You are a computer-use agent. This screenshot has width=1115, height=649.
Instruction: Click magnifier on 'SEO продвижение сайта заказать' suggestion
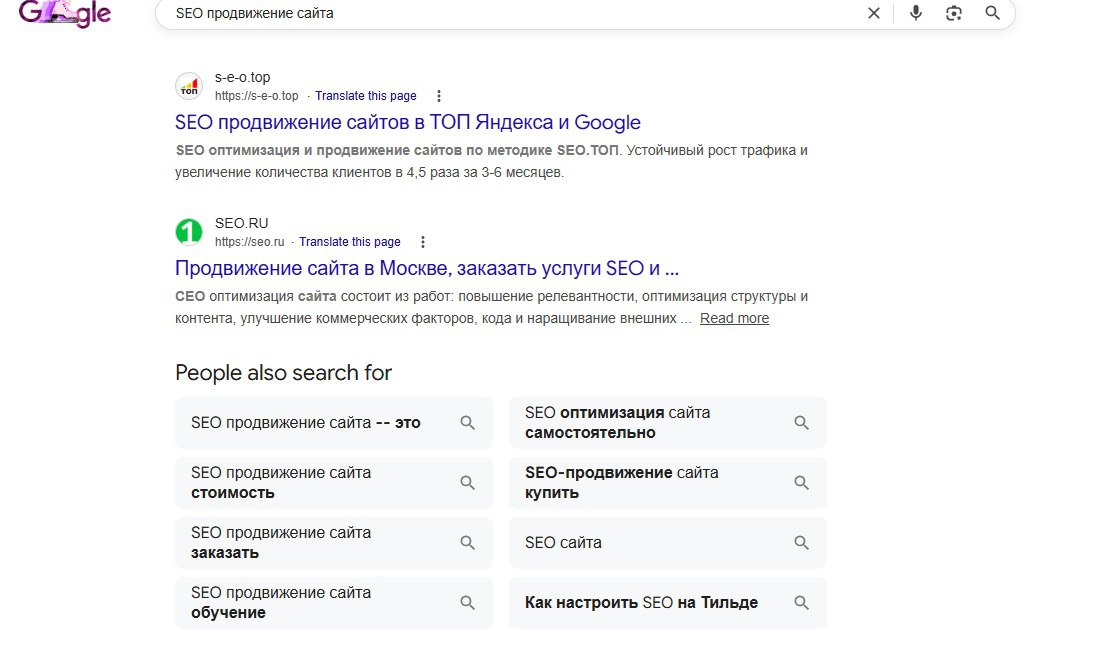pyautogui.click(x=467, y=542)
